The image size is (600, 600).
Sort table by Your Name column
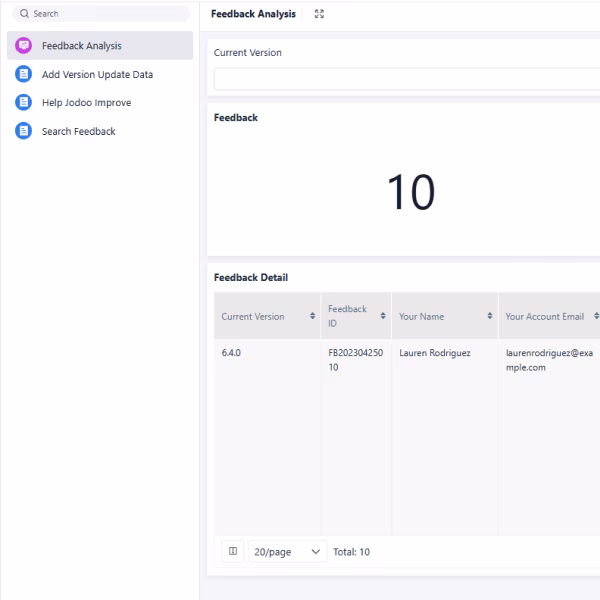click(490, 317)
